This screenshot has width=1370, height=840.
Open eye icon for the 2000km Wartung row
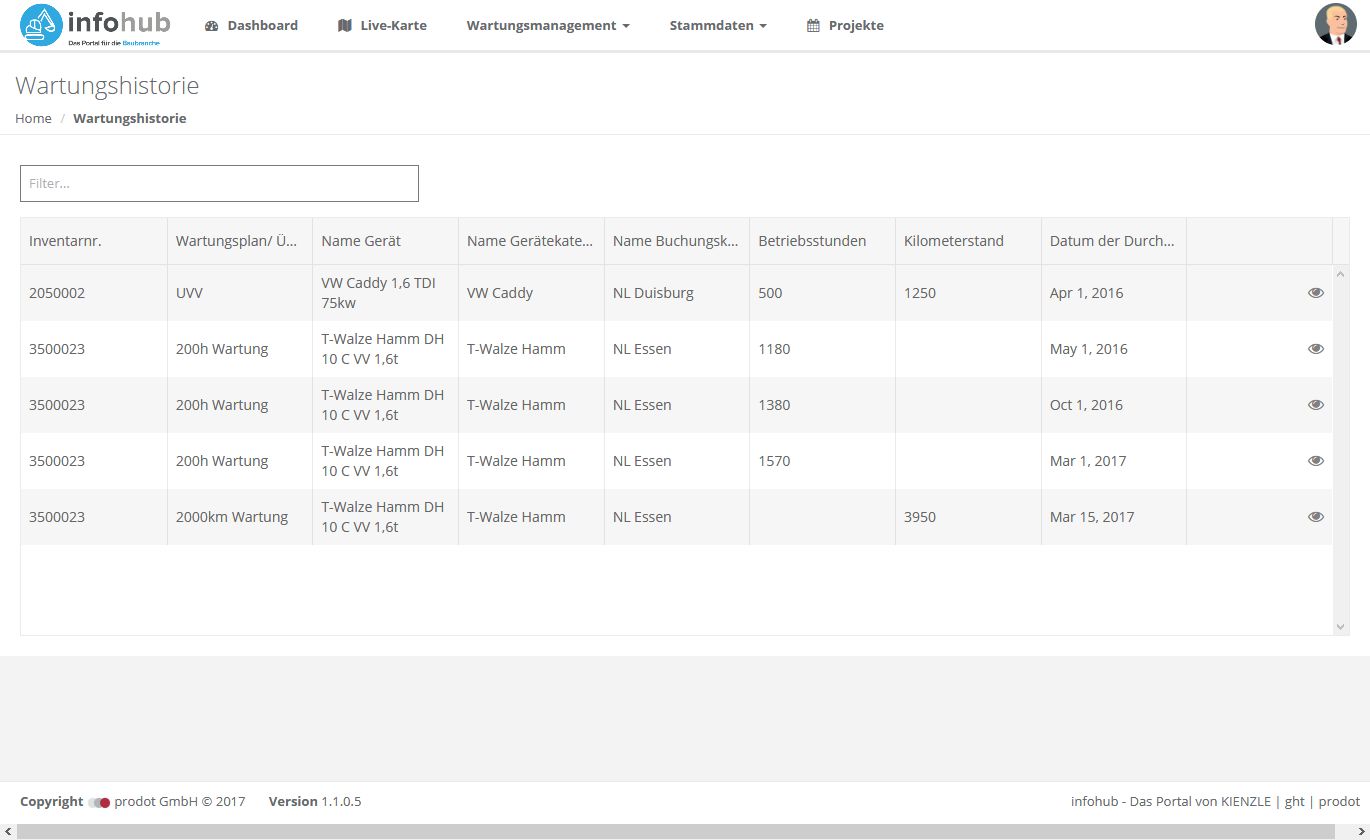click(1315, 517)
